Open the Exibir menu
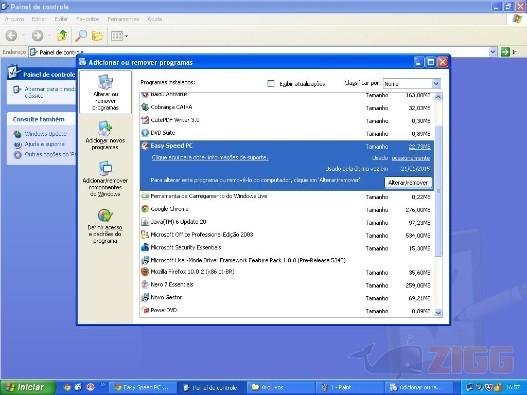 click(x=61, y=19)
